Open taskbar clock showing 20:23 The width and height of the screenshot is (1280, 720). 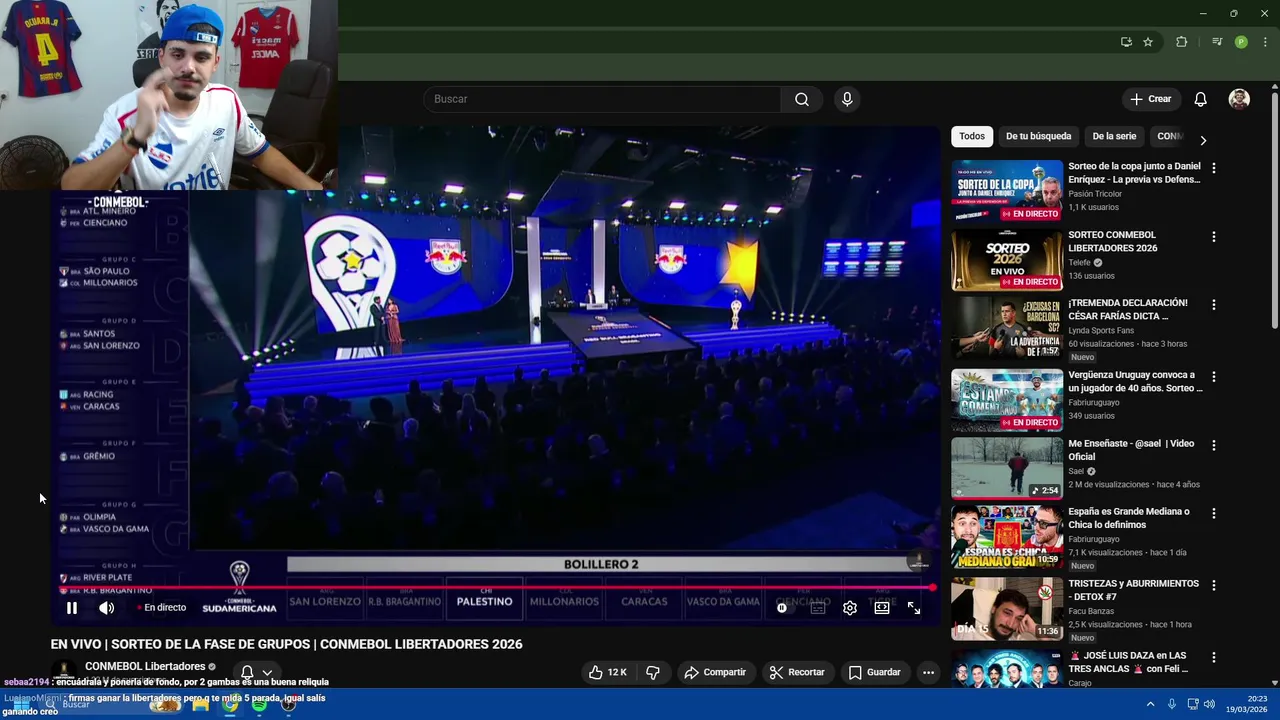pyautogui.click(x=1247, y=704)
